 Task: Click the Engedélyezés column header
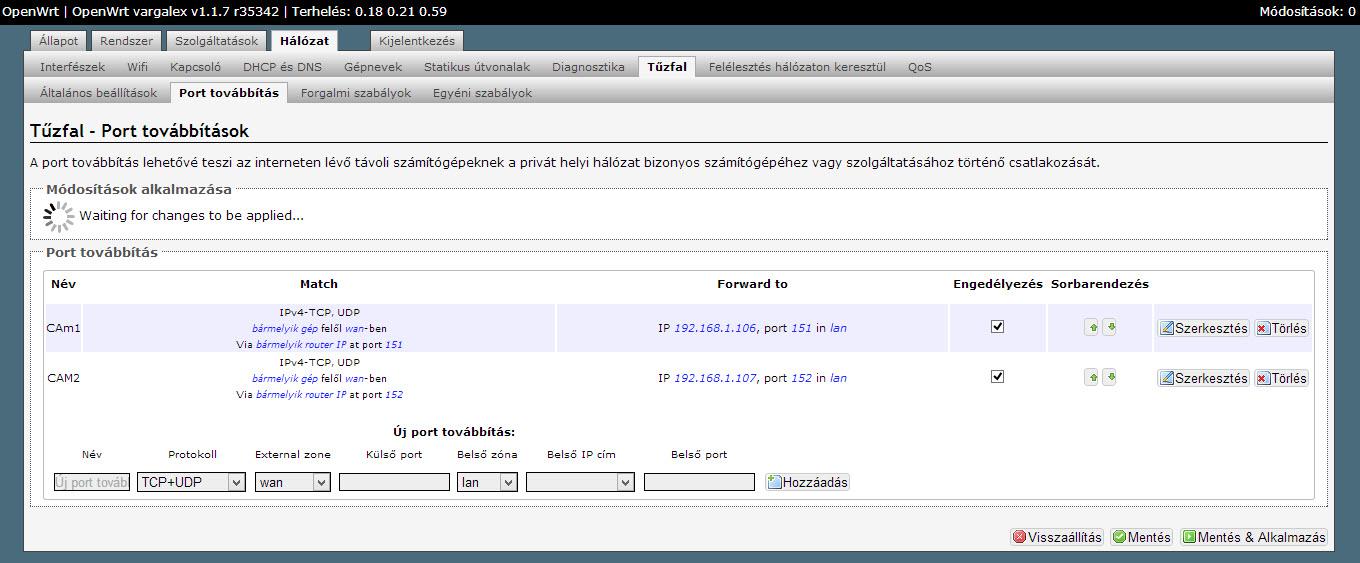click(x=997, y=284)
